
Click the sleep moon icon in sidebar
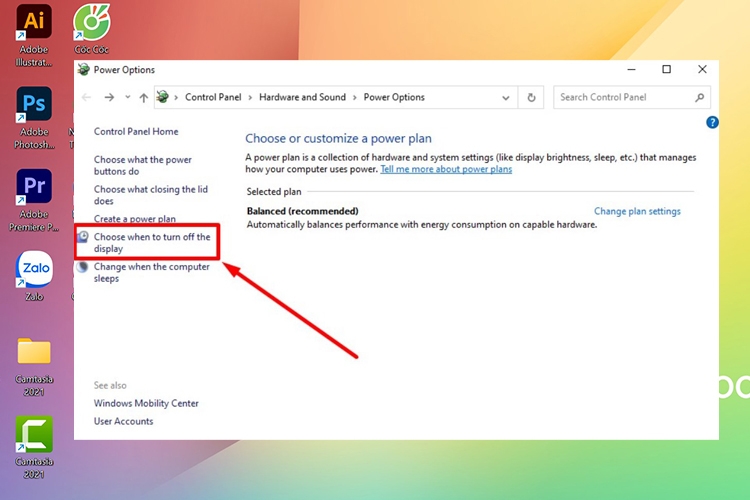coord(83,267)
